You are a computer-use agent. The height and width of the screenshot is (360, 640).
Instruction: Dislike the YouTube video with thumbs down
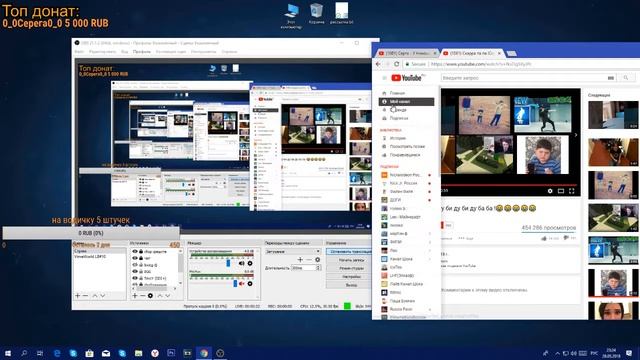[566, 238]
